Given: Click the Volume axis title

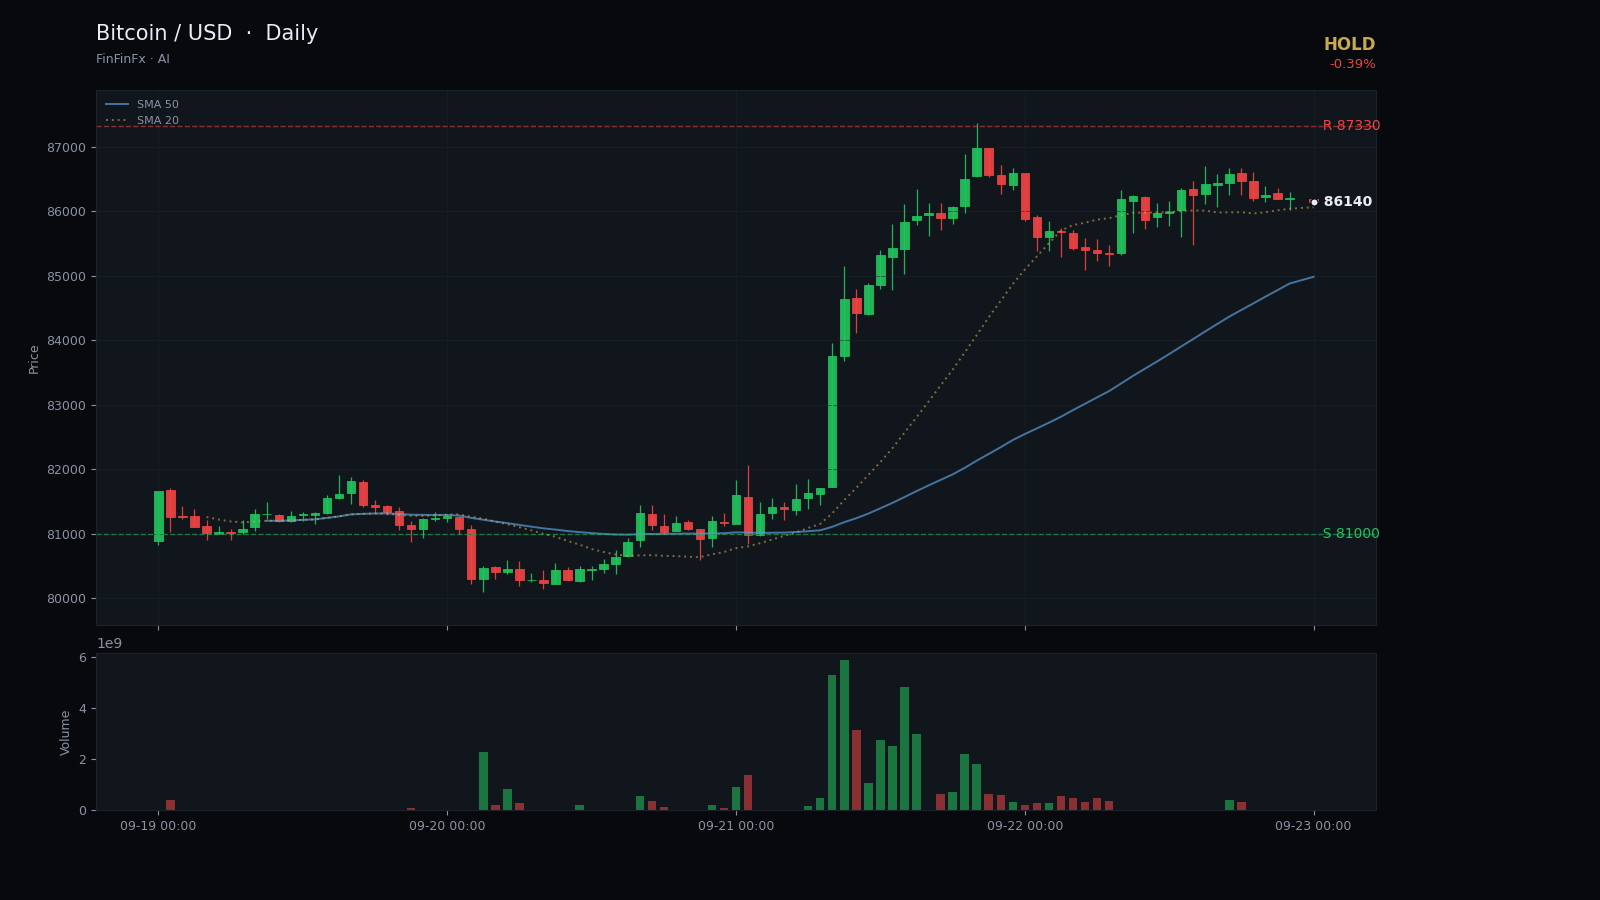Looking at the screenshot, I should pyautogui.click(x=66, y=732).
